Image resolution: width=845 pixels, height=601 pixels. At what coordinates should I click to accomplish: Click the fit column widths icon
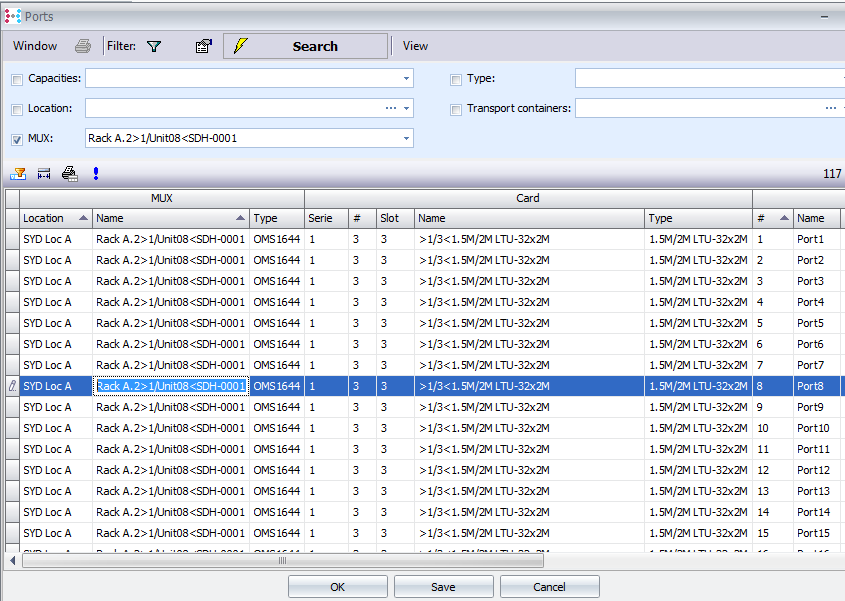[x=44, y=174]
